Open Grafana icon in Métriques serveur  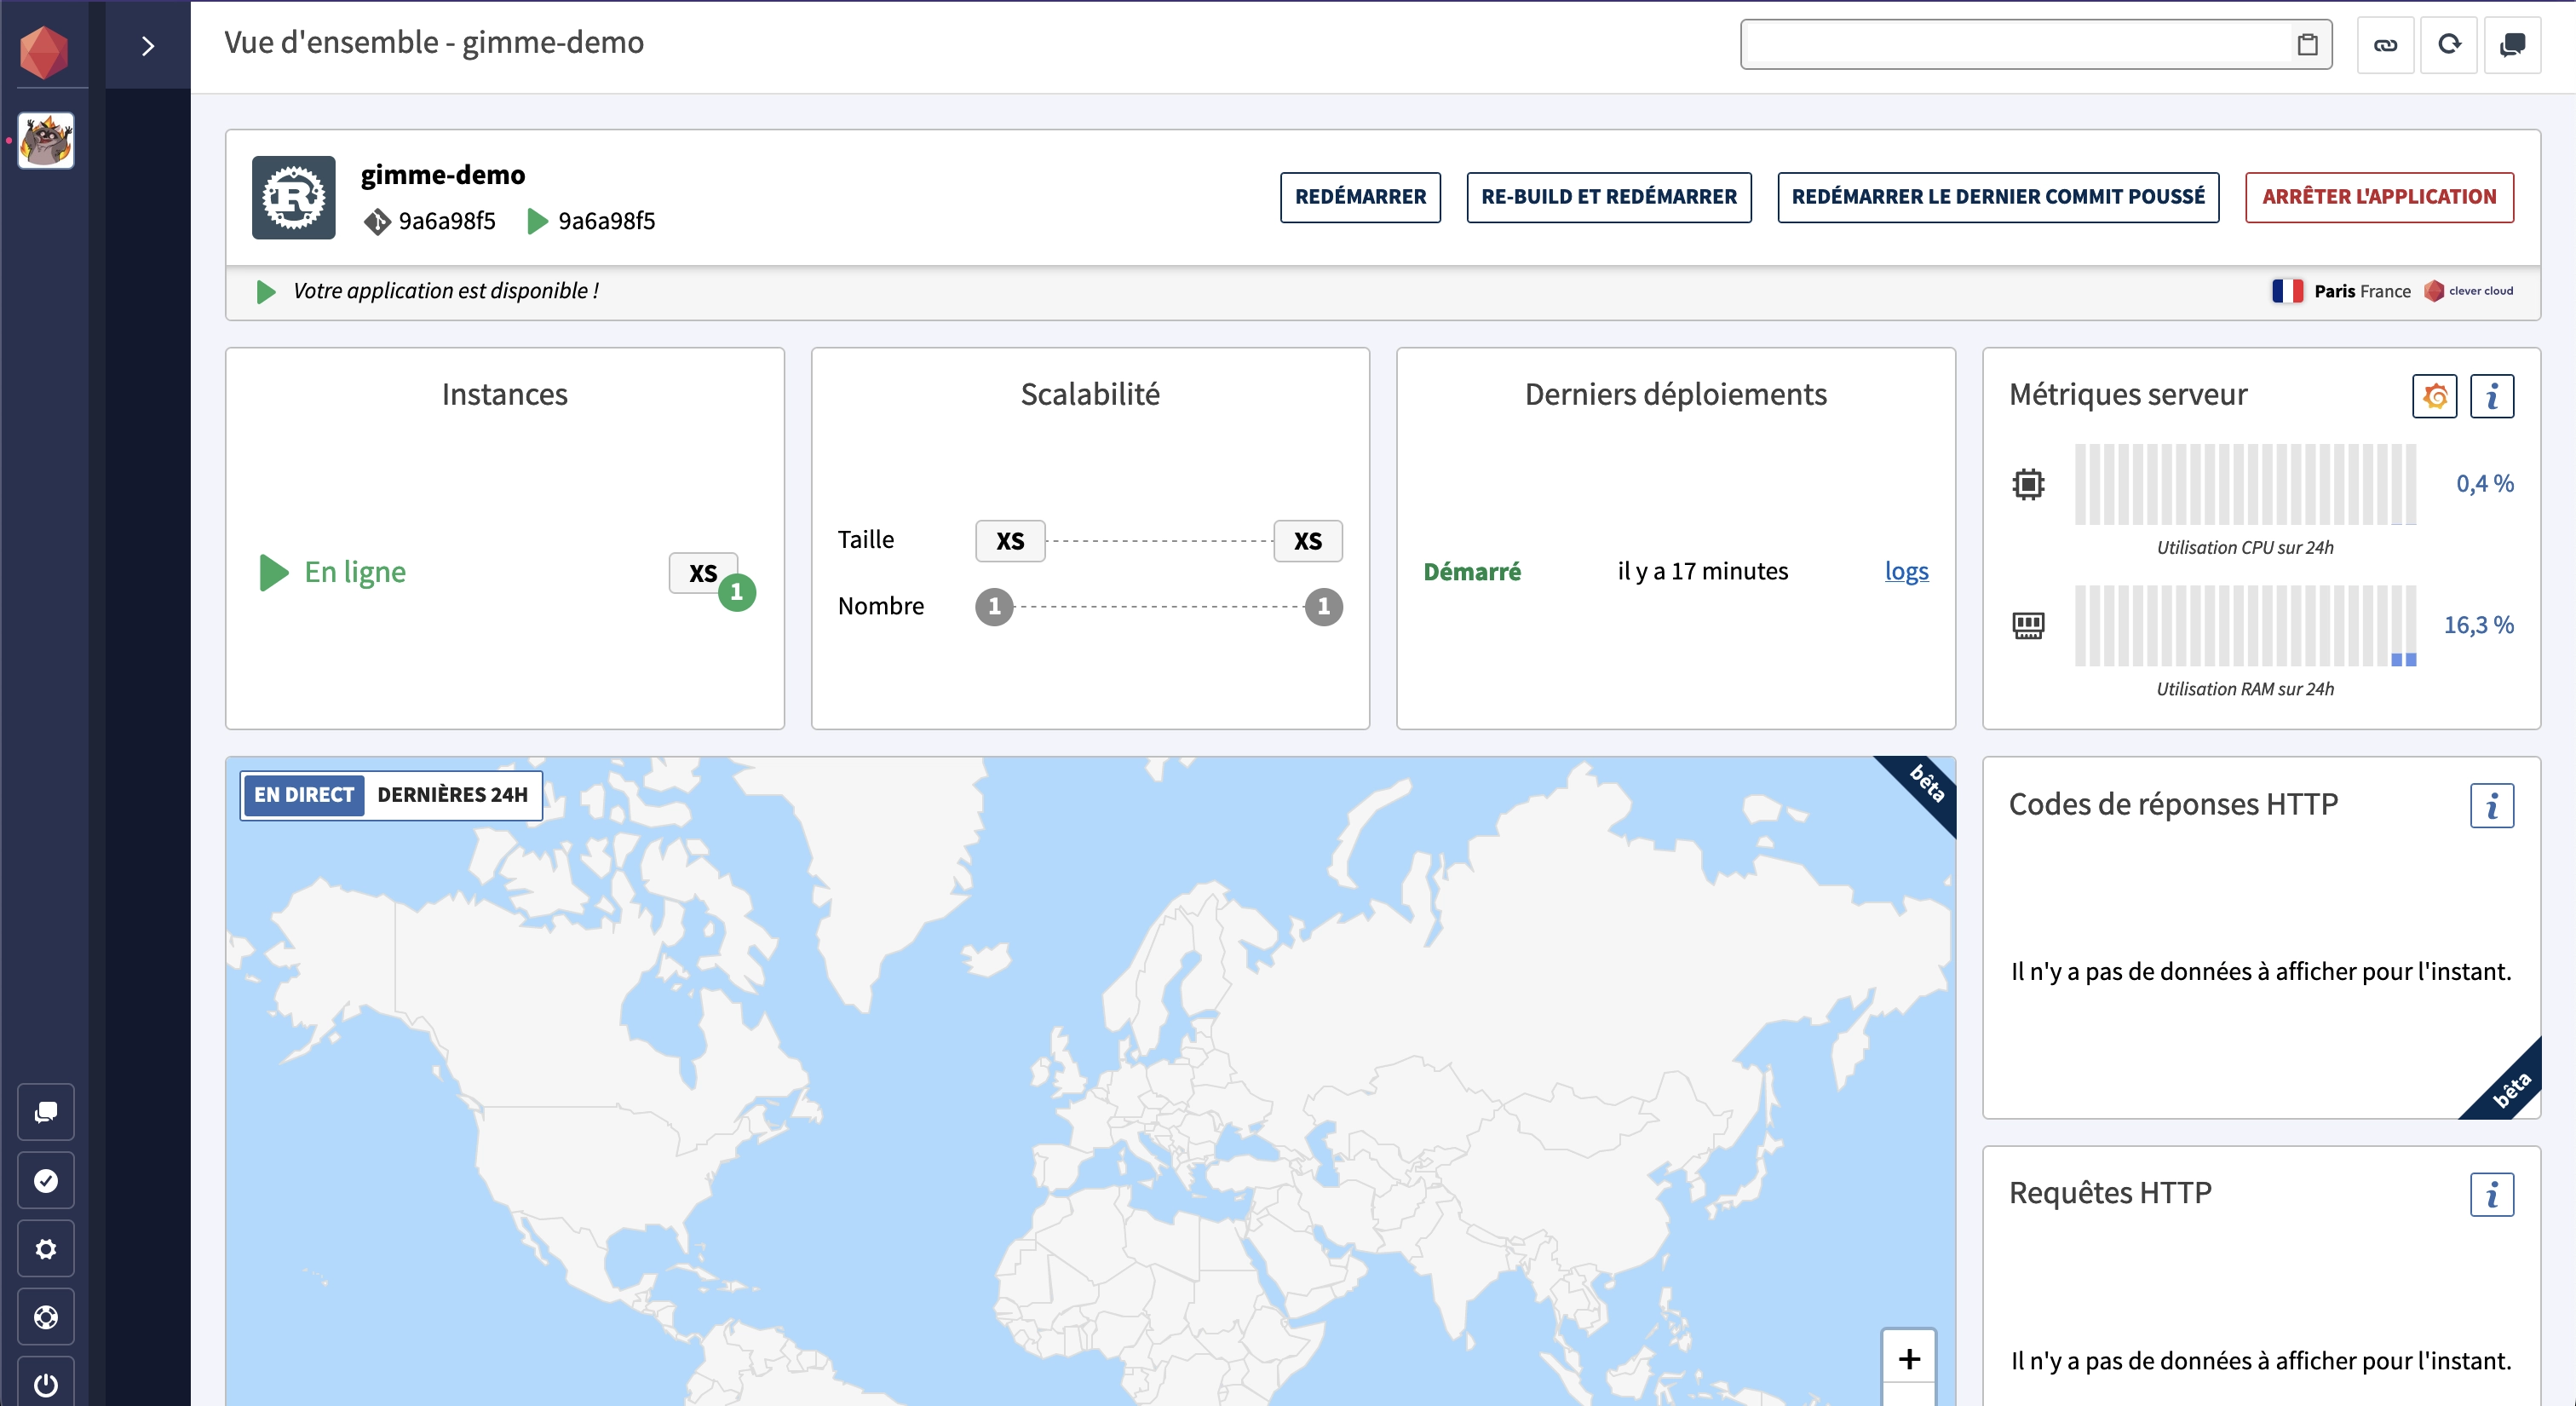click(2434, 396)
